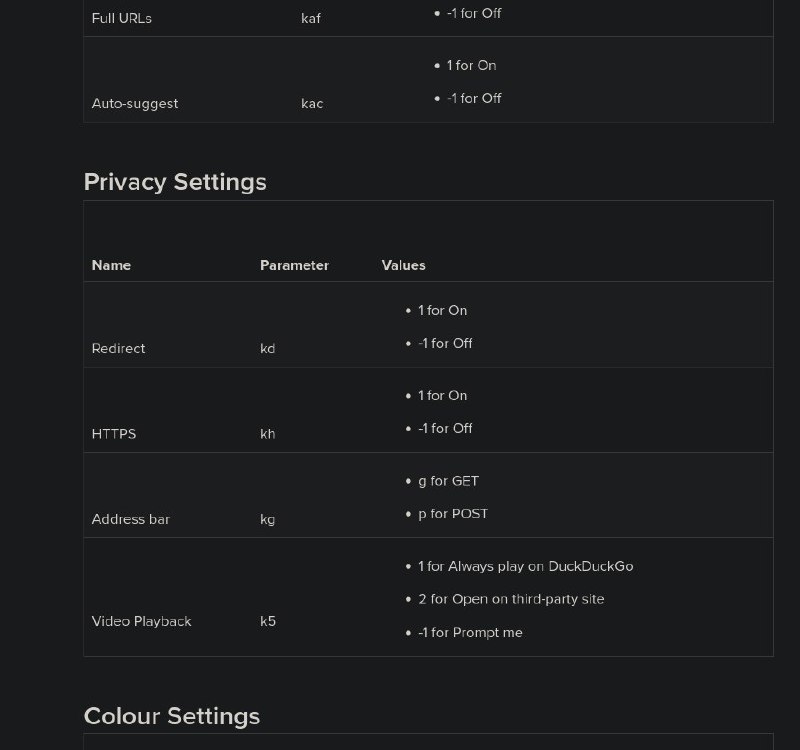The image size is (800, 750).
Task: Click the Colour Settings heading
Action: coord(172,716)
